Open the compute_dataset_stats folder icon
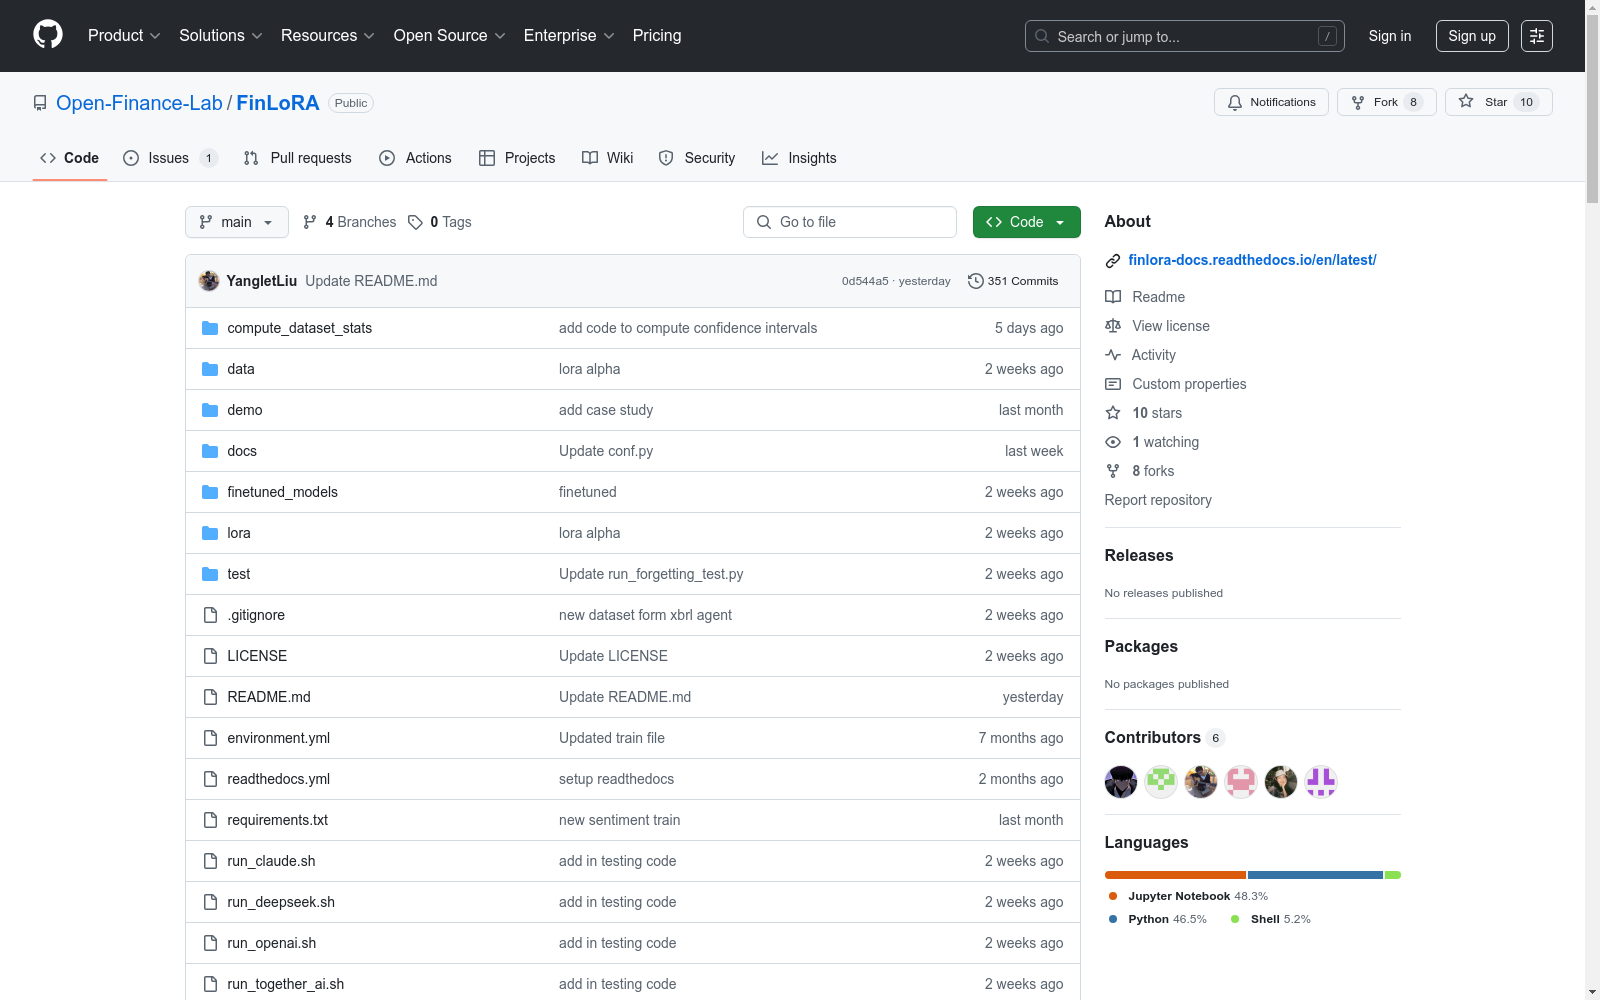This screenshot has height=1000, width=1600. 210,328
